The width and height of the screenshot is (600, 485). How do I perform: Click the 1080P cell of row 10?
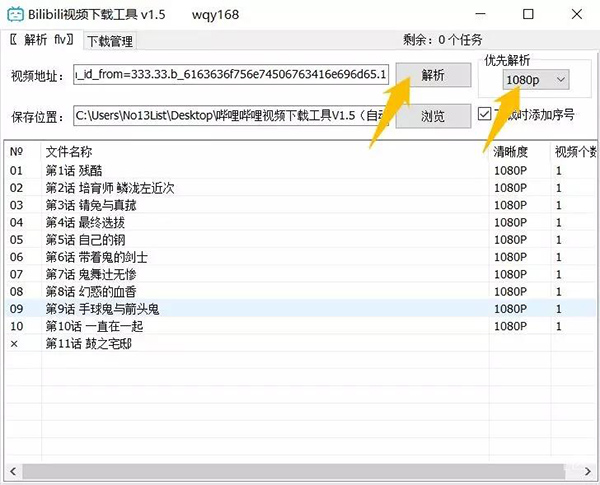(510, 326)
